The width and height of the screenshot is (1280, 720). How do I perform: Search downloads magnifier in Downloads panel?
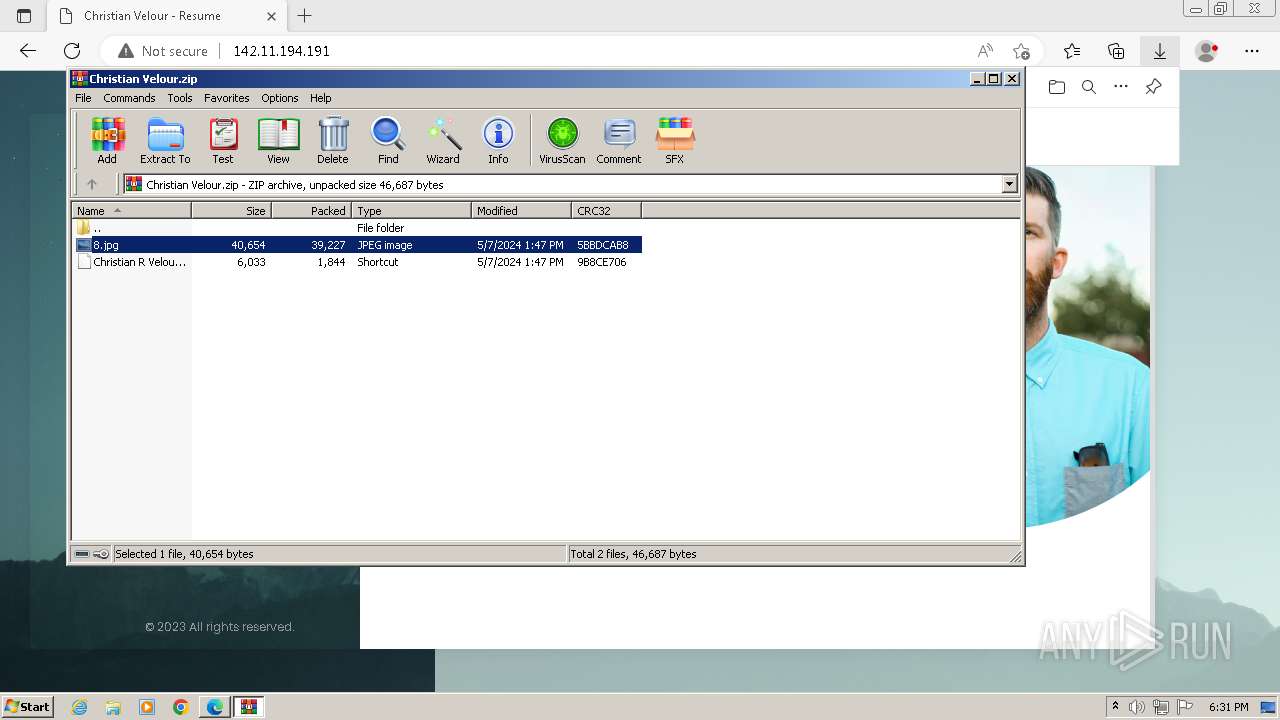1089,87
